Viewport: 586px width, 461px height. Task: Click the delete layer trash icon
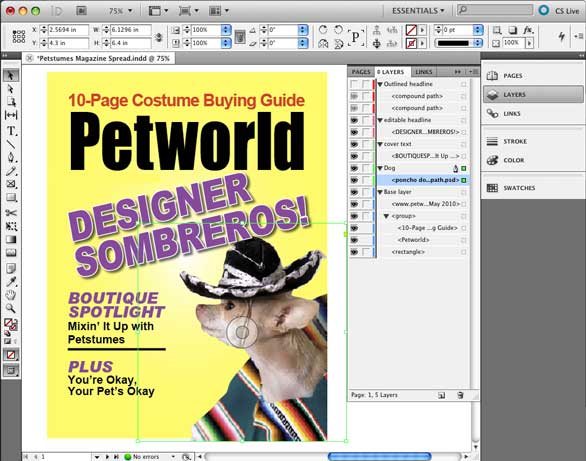[460, 395]
